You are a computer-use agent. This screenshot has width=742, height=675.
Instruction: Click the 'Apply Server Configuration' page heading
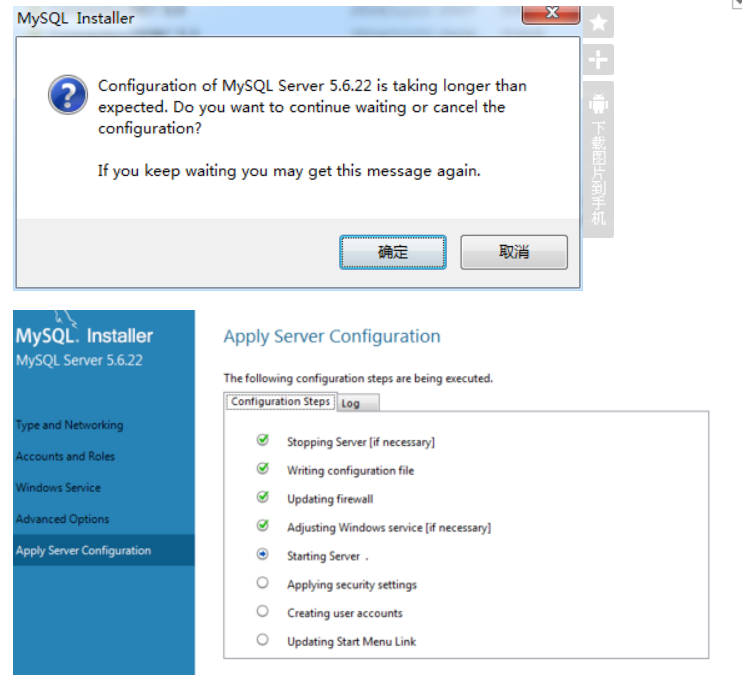(332, 337)
